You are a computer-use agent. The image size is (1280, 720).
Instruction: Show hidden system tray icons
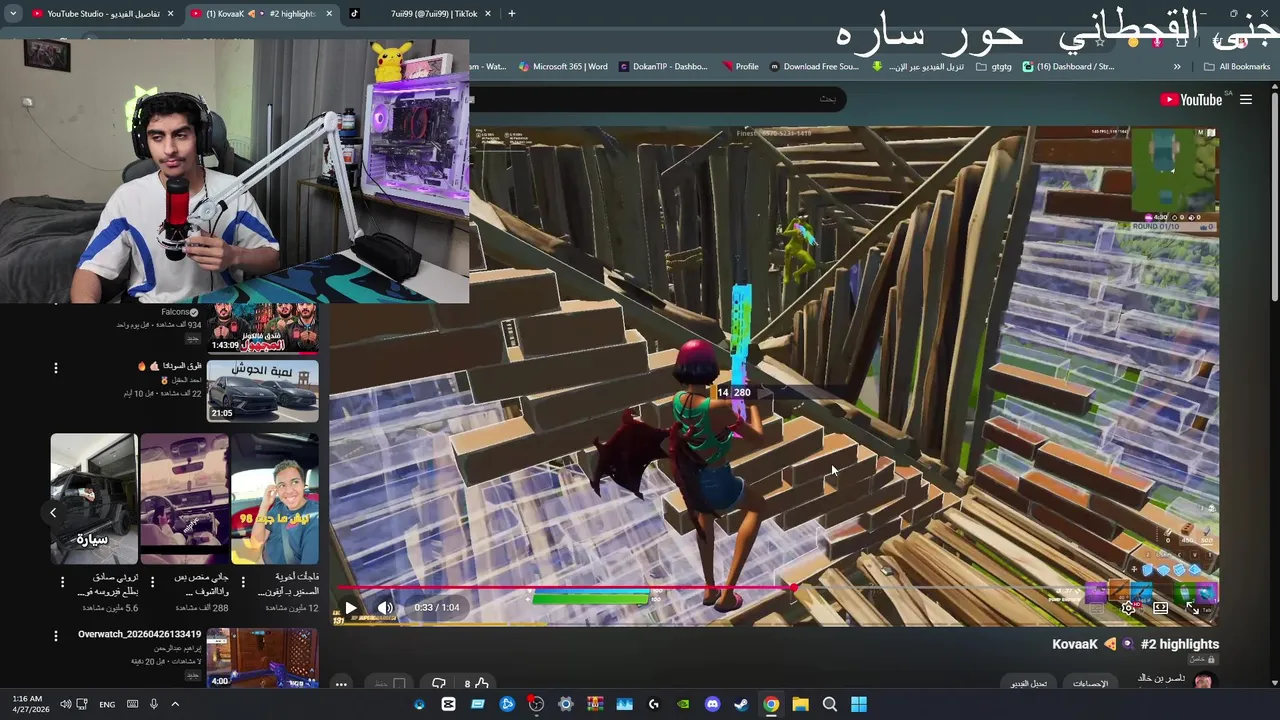pos(175,704)
